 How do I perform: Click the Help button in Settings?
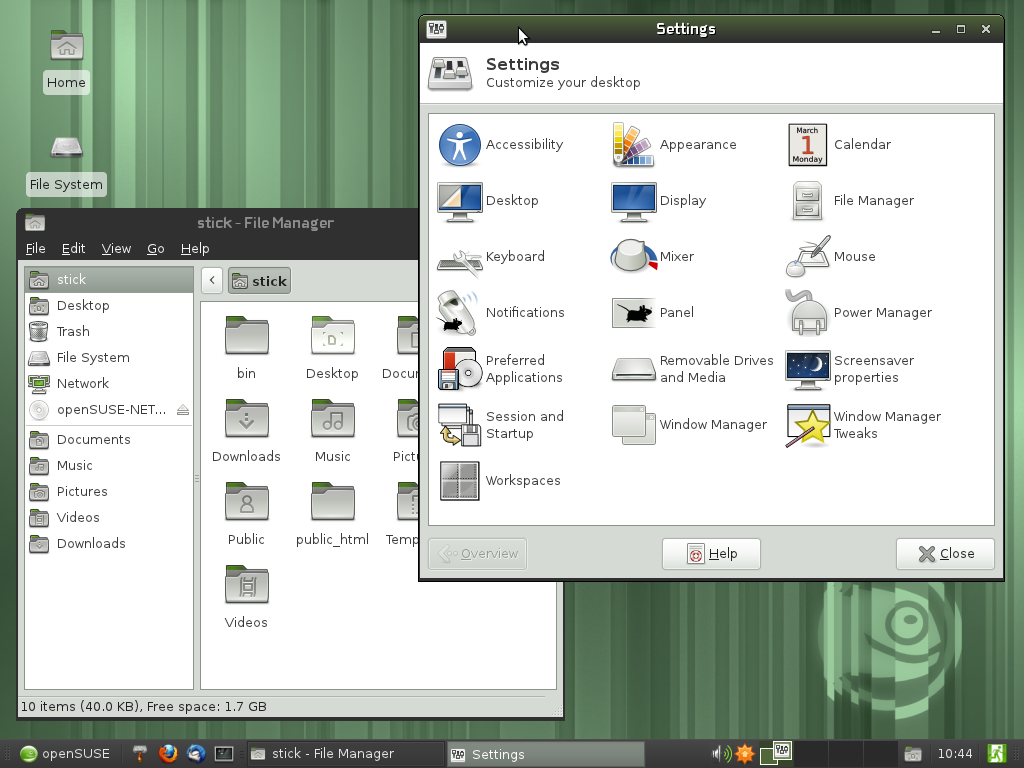(x=711, y=554)
